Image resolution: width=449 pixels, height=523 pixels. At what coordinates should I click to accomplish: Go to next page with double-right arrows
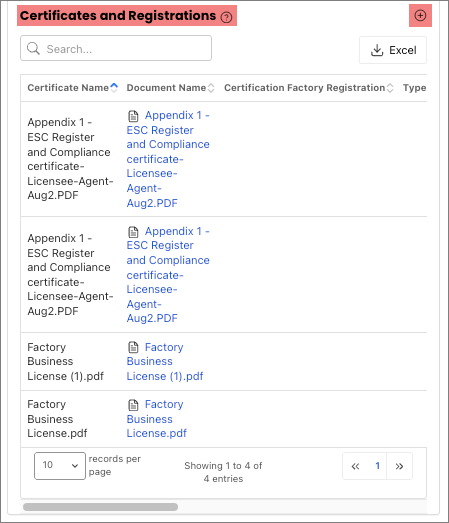point(399,466)
